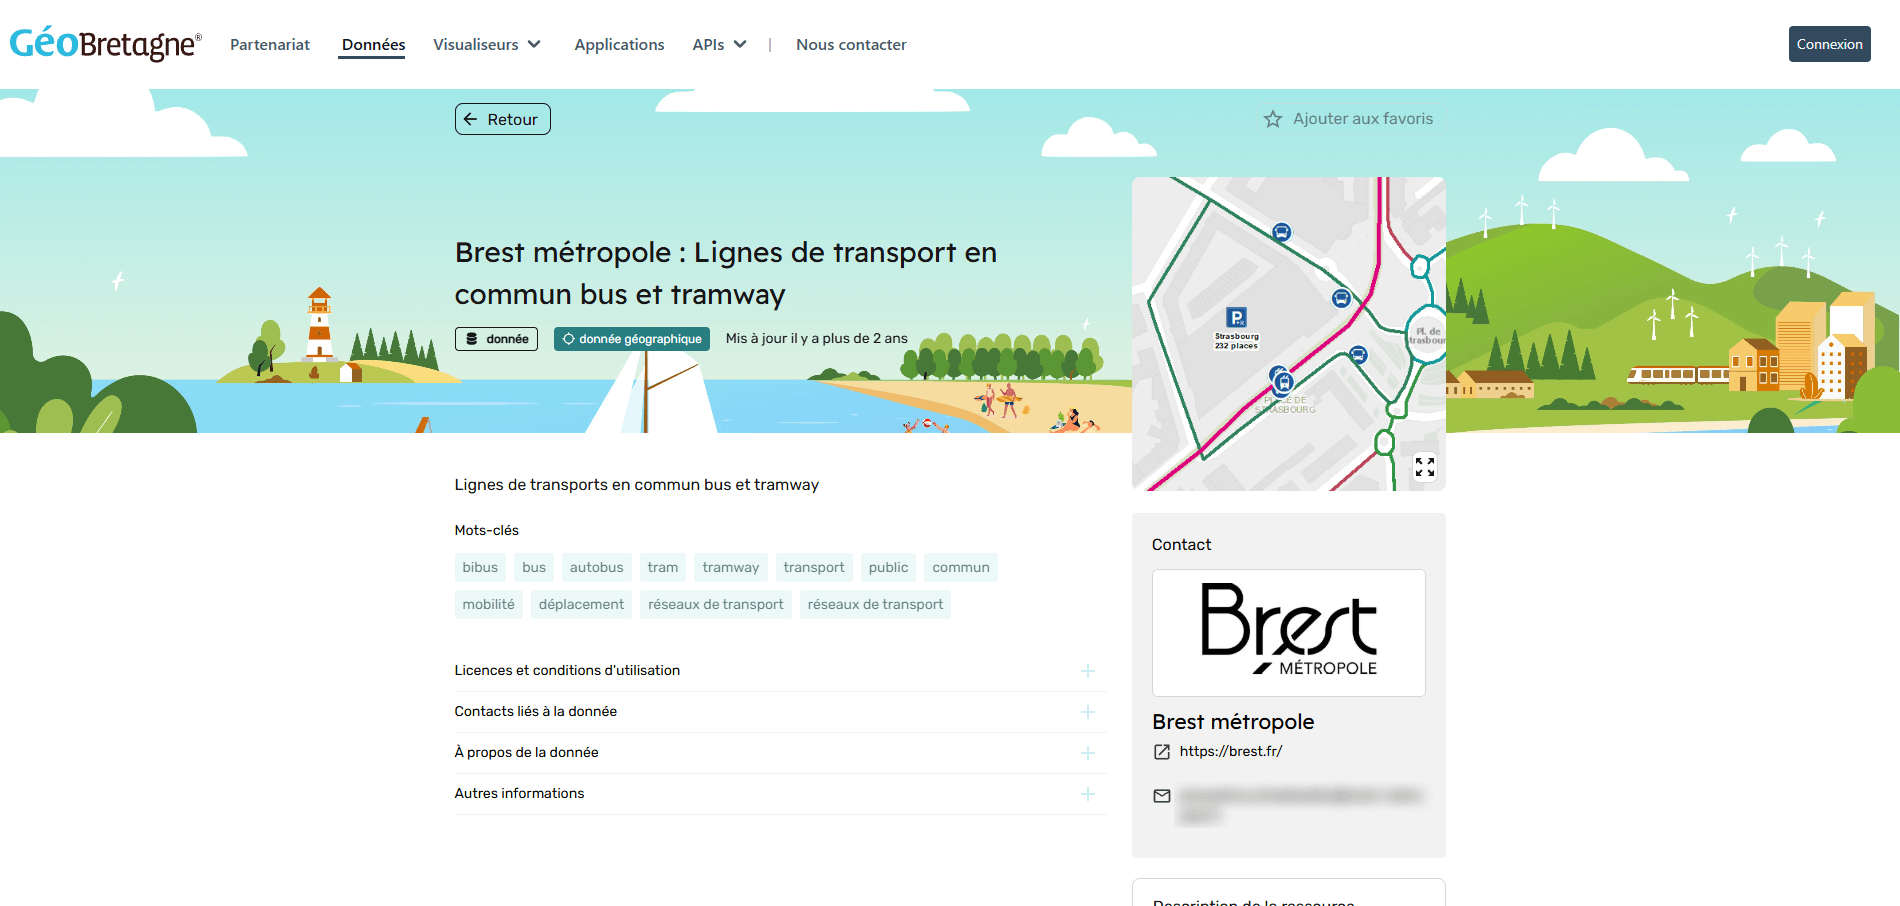Click the parking P icon on the map
Viewport: 1900px width, 906px height.
click(x=1237, y=318)
